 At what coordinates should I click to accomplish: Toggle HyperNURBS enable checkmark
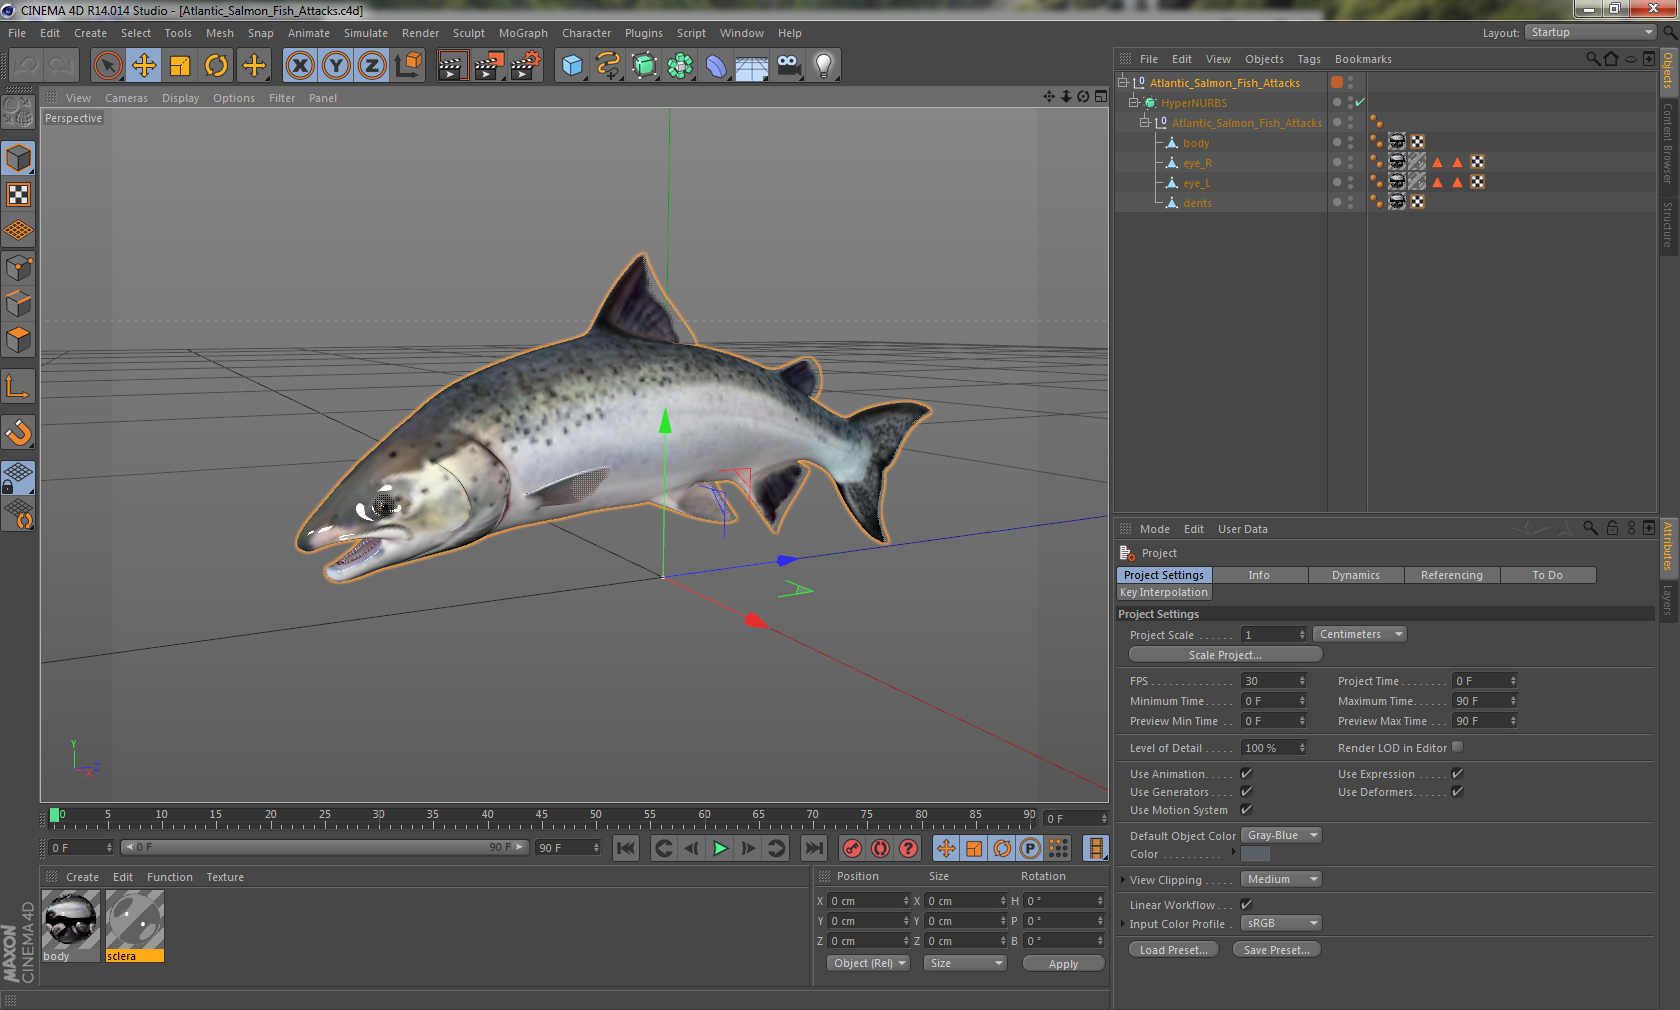pos(1360,103)
